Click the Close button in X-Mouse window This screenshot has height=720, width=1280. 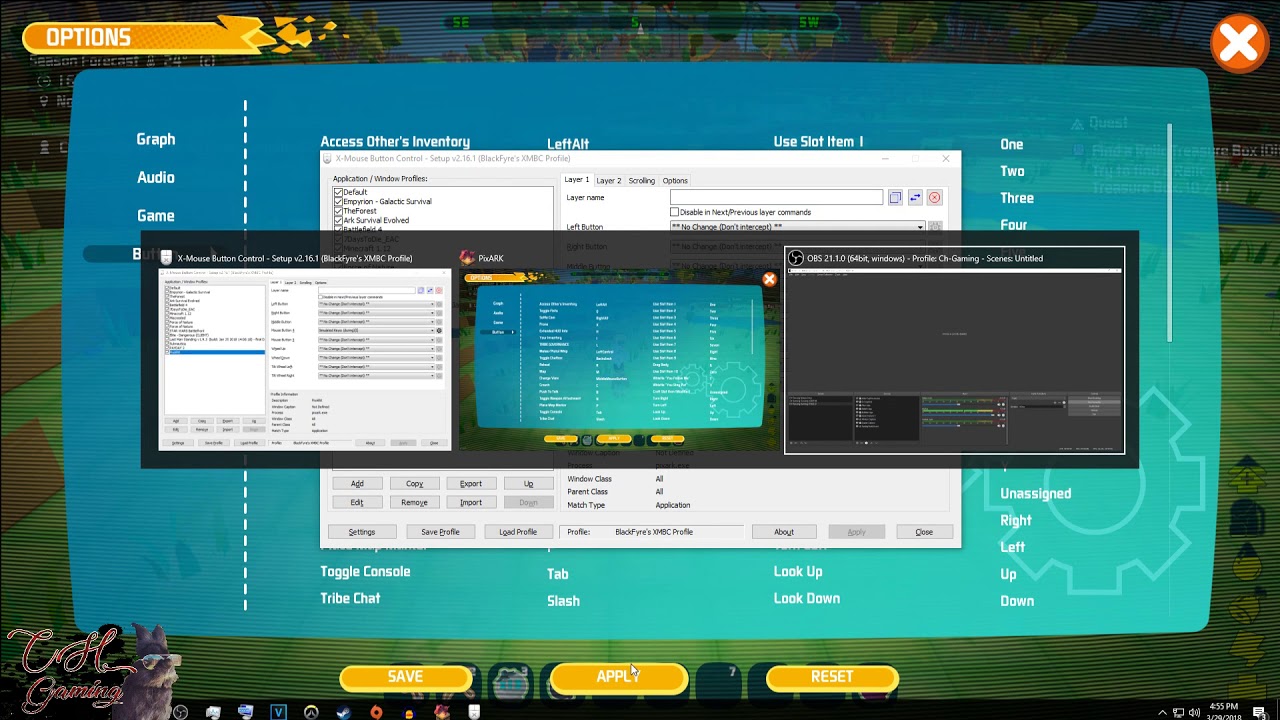(924, 532)
